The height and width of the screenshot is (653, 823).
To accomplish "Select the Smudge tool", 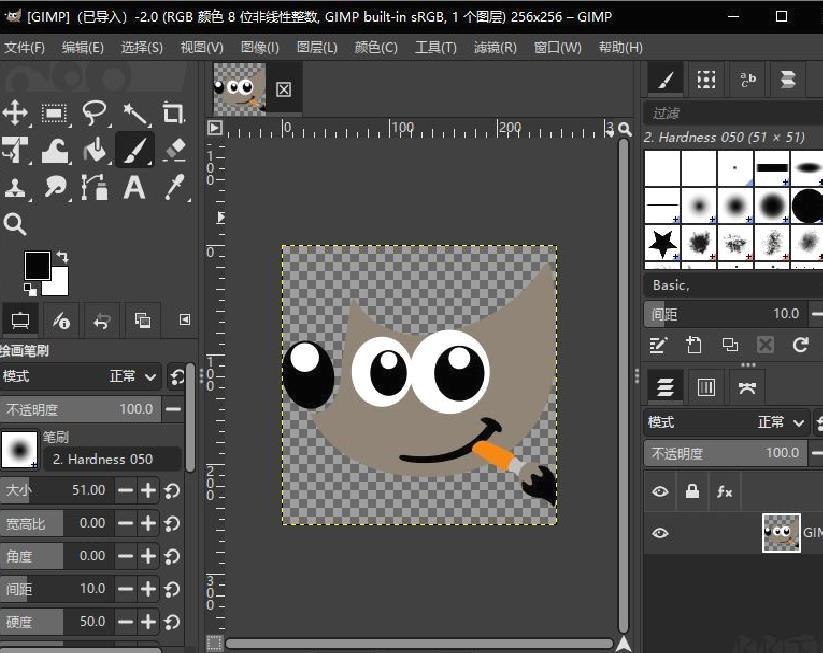I will (x=55, y=187).
